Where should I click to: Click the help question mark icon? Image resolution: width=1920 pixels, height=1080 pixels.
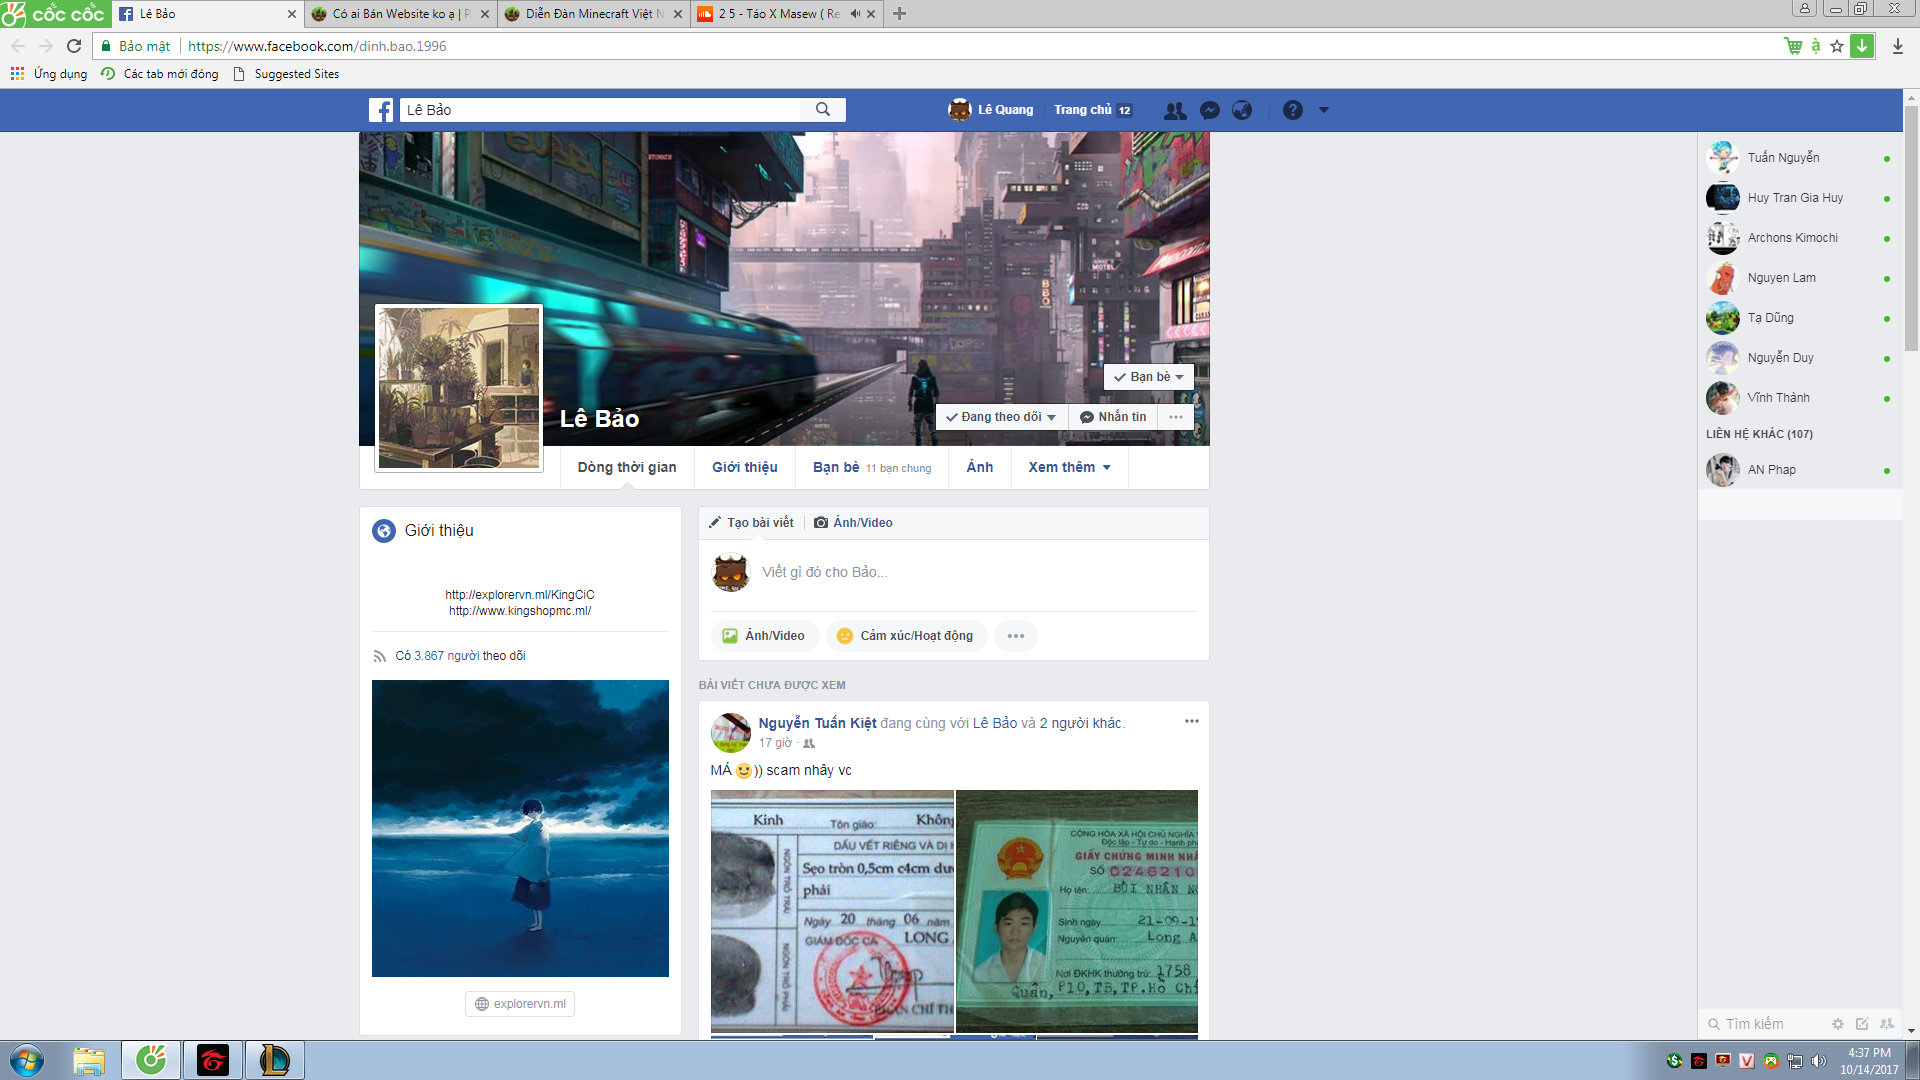point(1292,110)
